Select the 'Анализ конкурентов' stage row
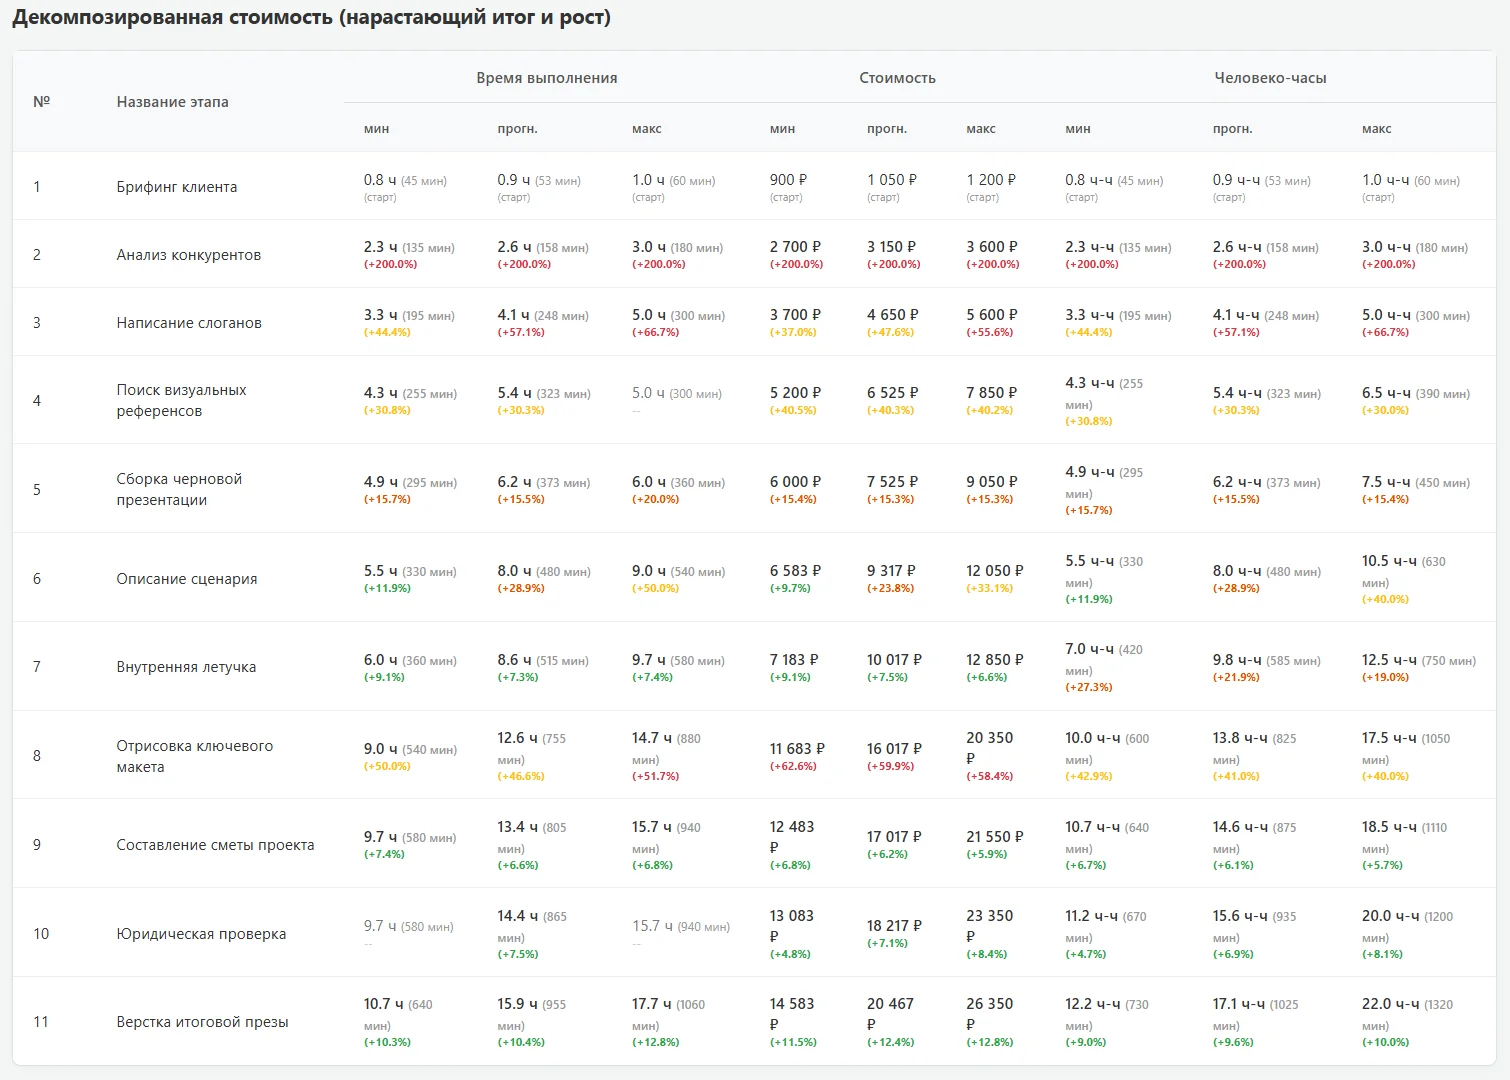Viewport: 1510px width, 1080px height. [x=188, y=255]
